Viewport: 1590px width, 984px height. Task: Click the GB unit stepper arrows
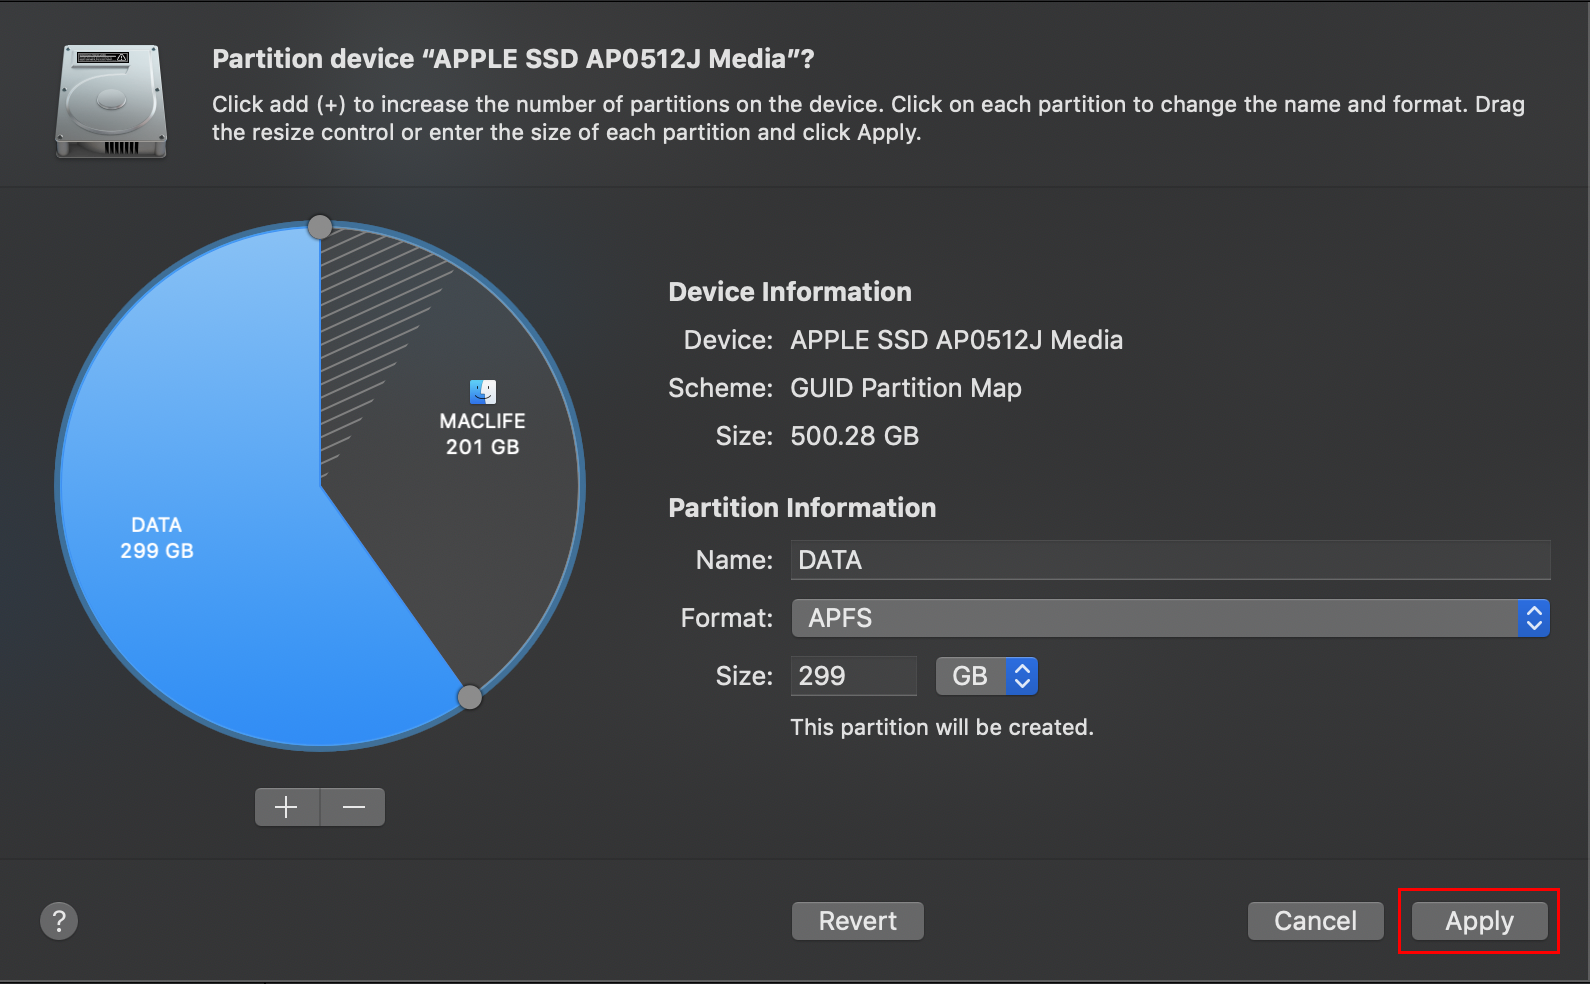(x=1022, y=676)
